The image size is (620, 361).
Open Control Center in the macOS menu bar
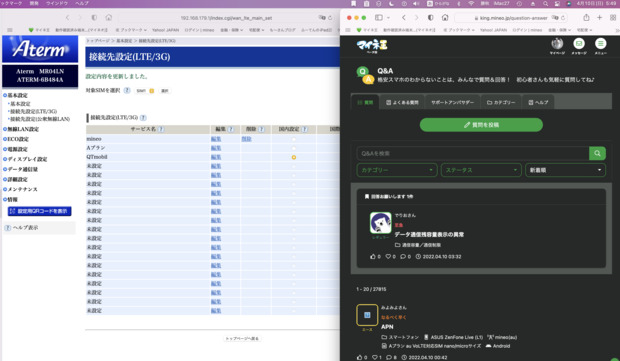point(557,4)
